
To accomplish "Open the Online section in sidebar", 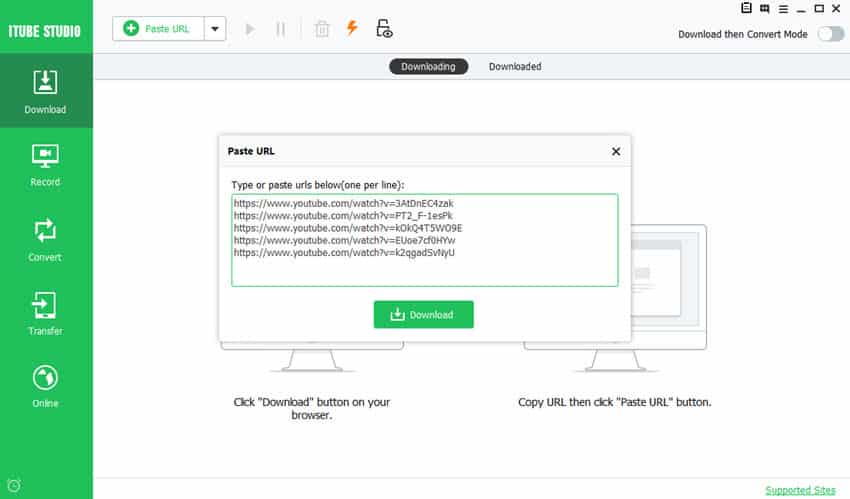I will (46, 387).
